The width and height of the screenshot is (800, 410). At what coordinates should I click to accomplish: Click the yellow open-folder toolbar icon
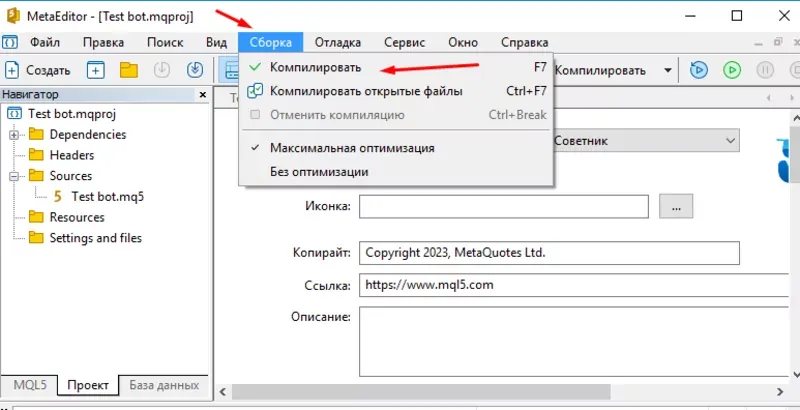pyautogui.click(x=129, y=70)
